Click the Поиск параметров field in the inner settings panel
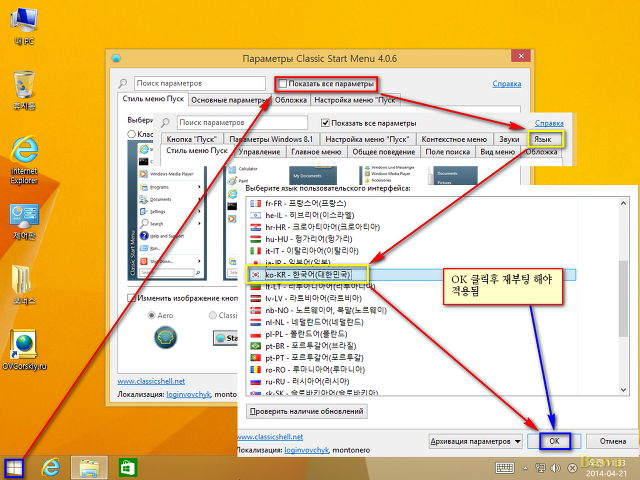 coord(242,122)
